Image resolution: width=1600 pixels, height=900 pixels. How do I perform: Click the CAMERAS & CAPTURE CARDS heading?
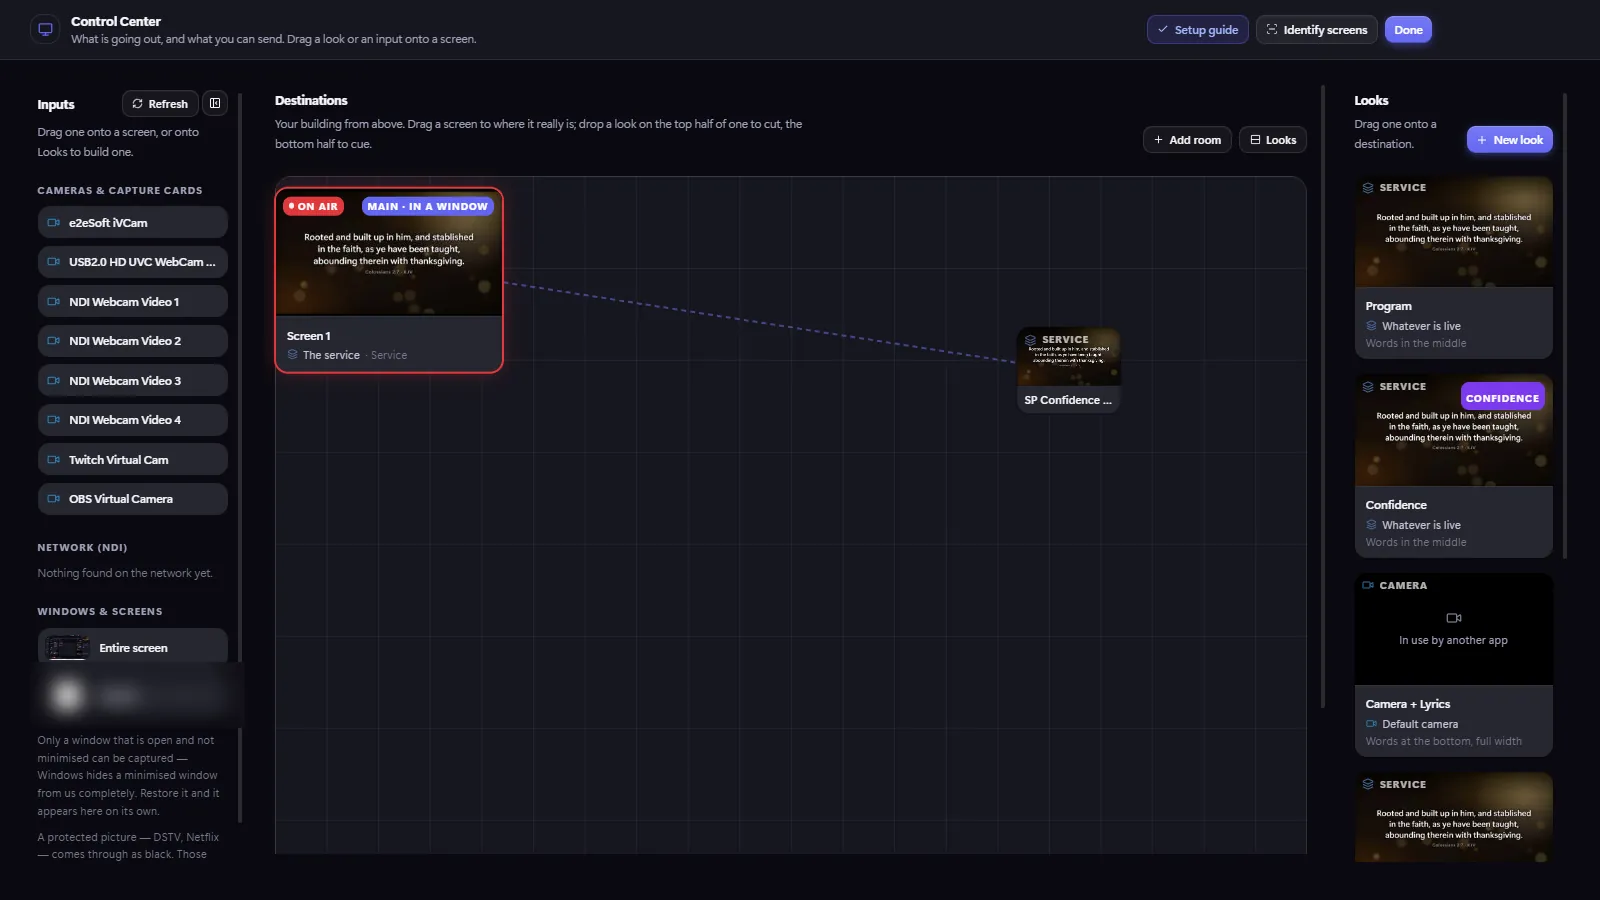point(120,191)
